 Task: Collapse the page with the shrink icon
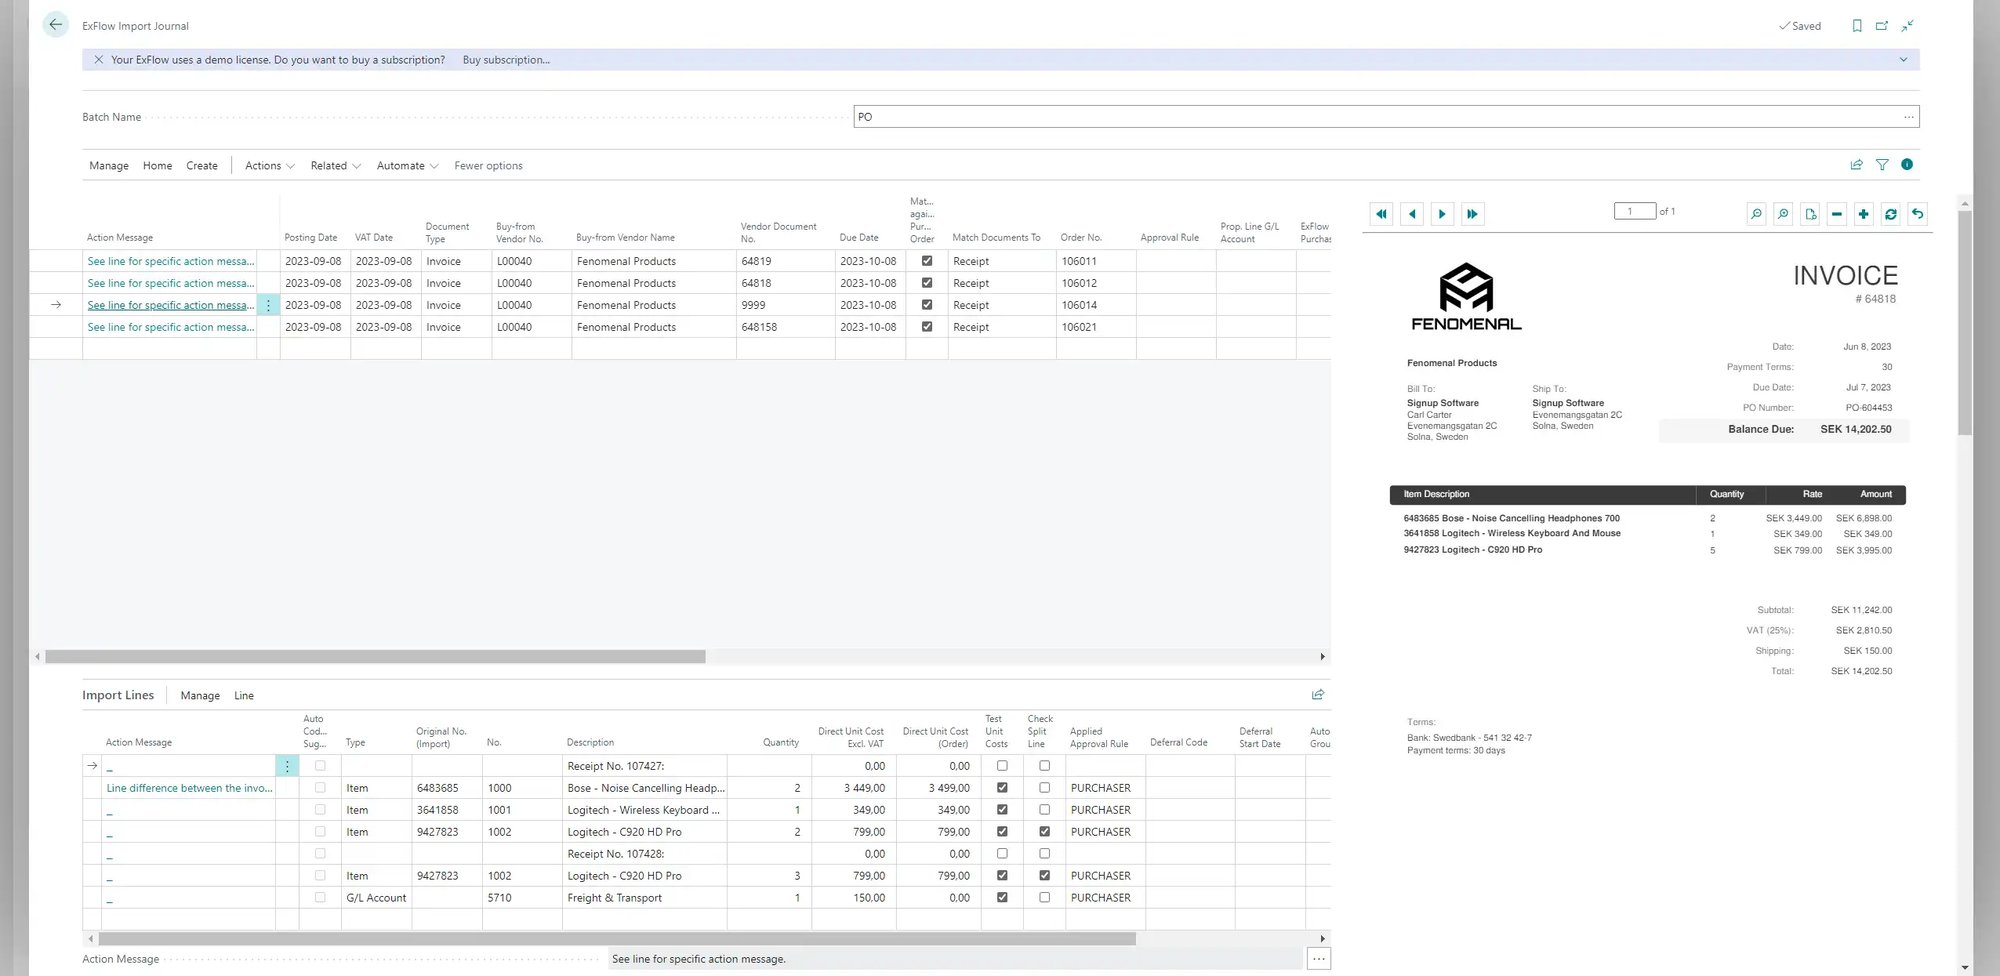click(1908, 25)
